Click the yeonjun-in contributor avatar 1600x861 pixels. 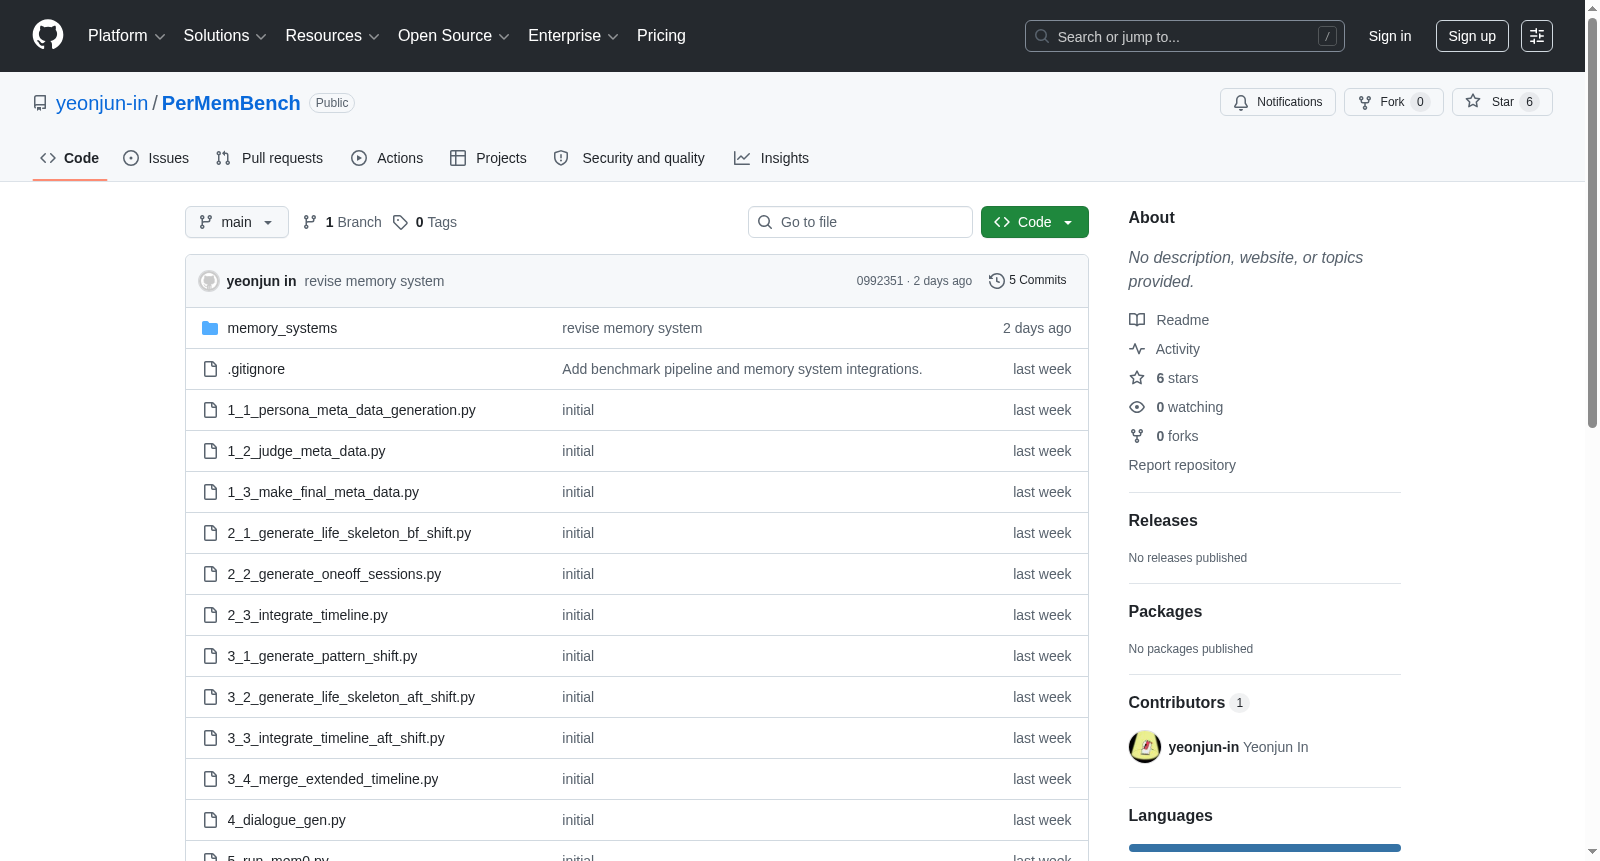click(1145, 747)
